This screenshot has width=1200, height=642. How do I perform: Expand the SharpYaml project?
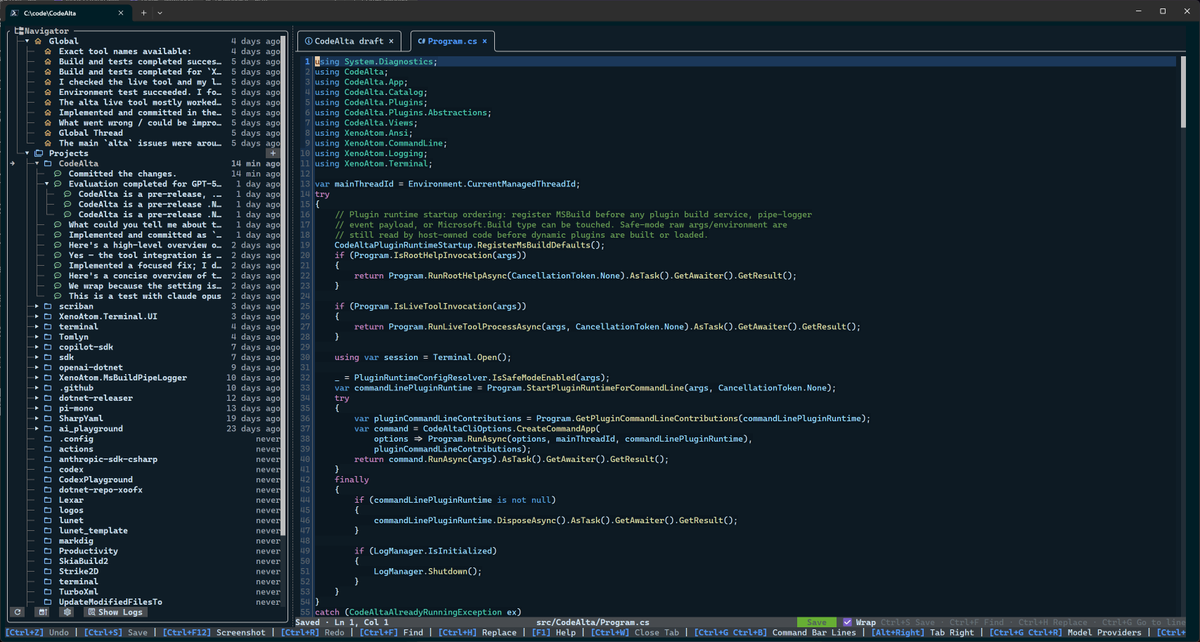(x=37, y=418)
